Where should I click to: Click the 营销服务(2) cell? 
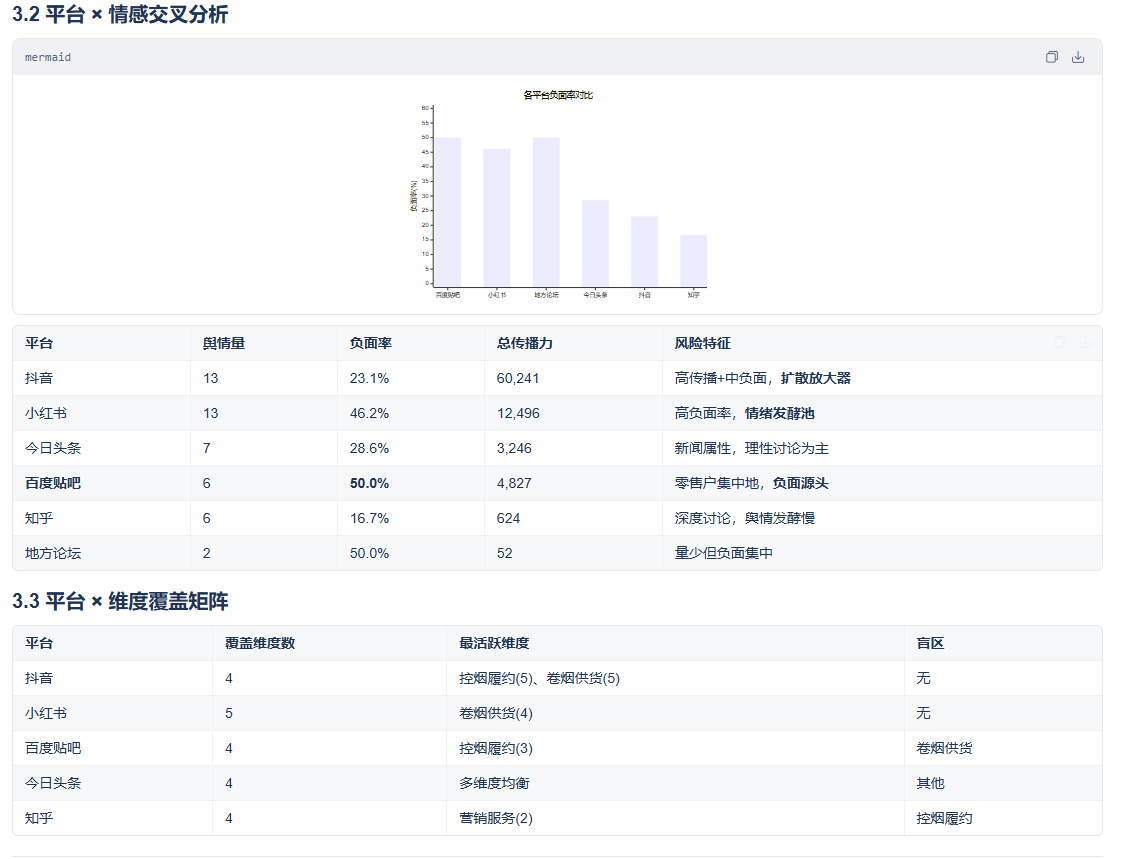tap(496, 818)
